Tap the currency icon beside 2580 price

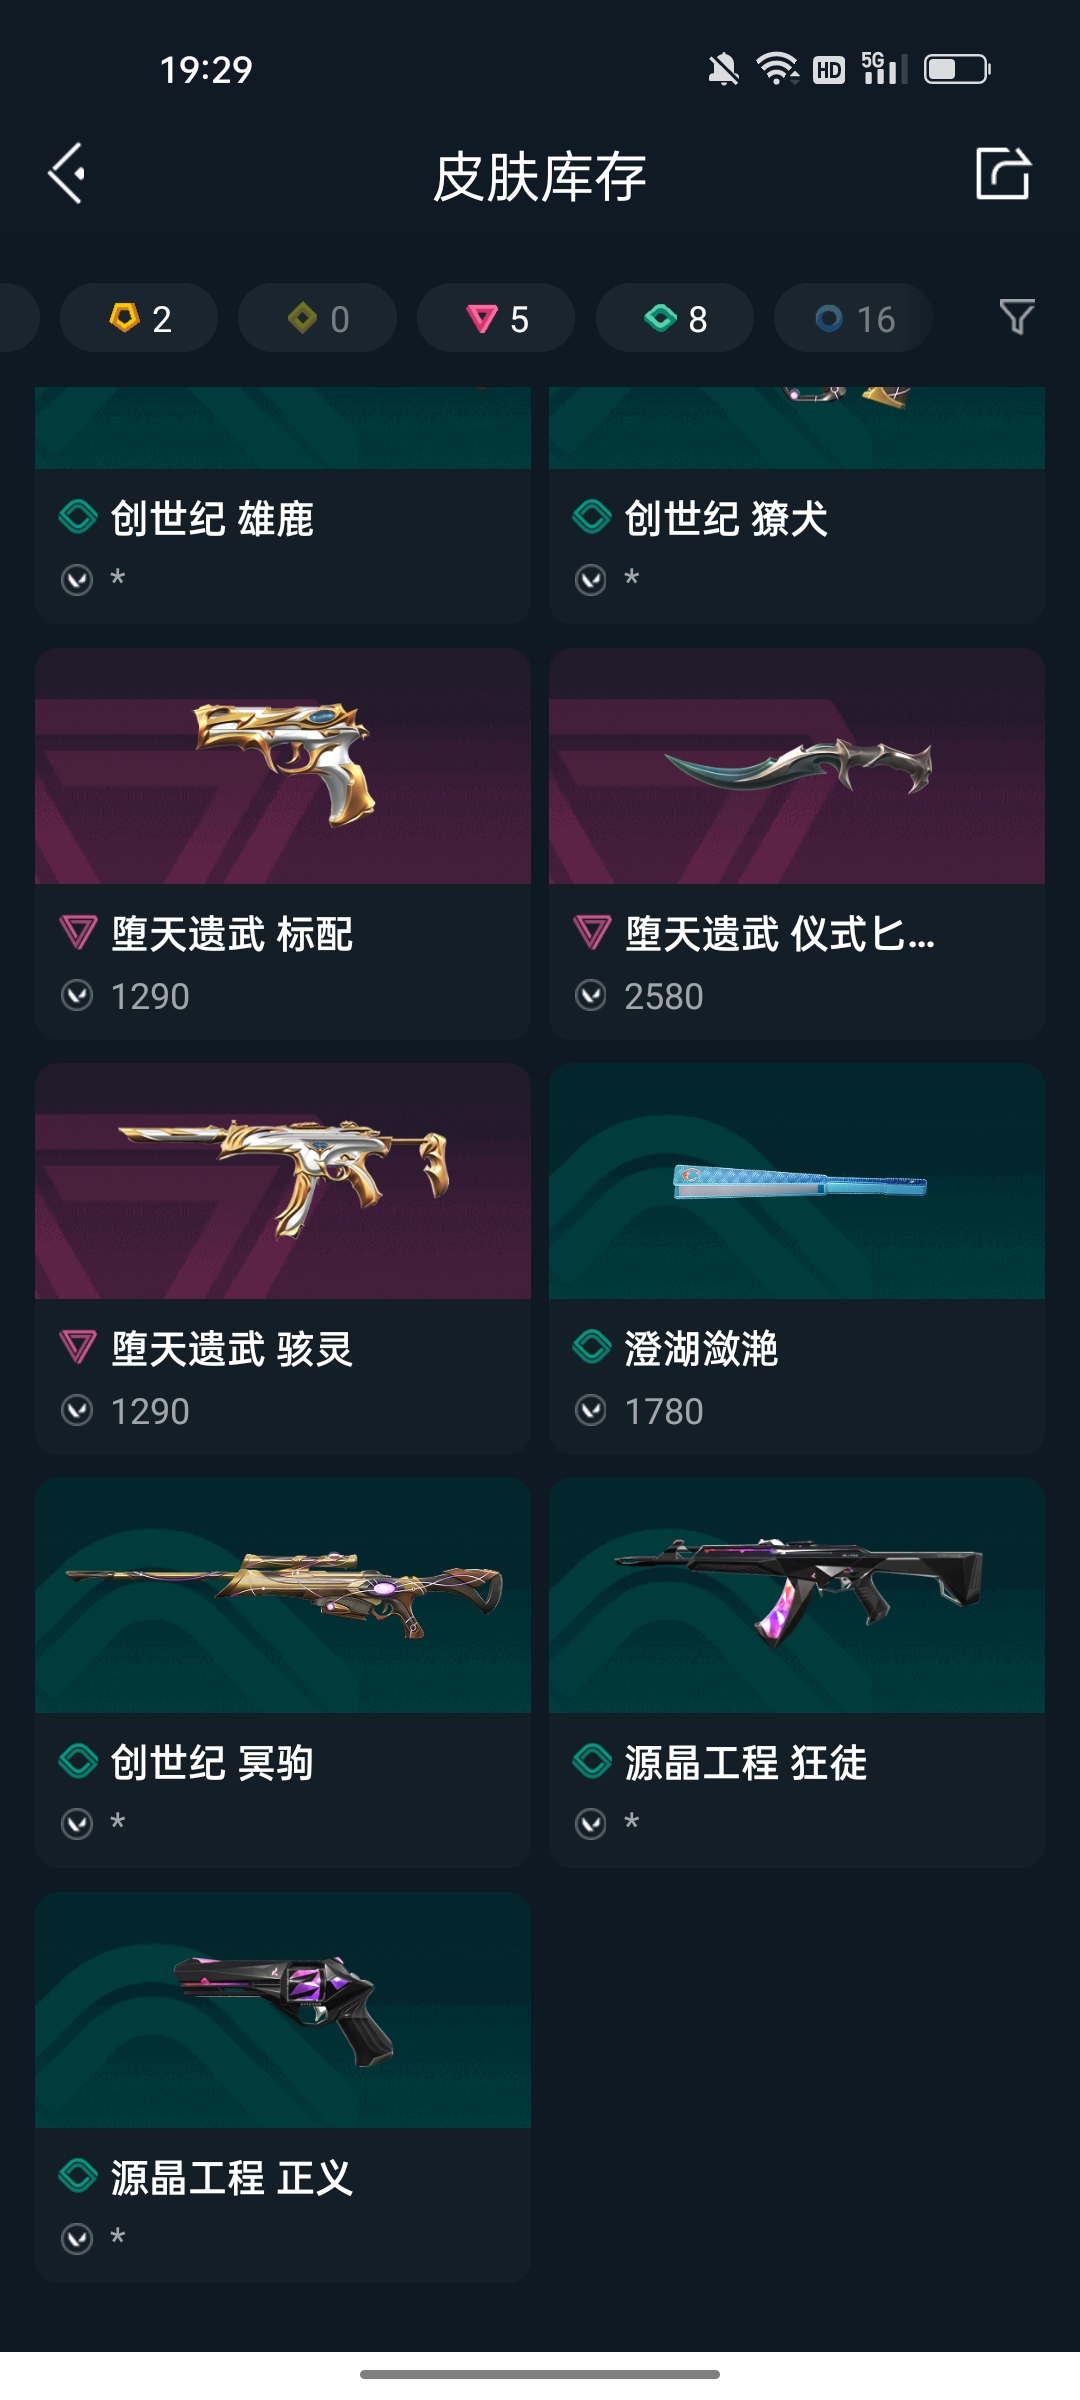591,996
